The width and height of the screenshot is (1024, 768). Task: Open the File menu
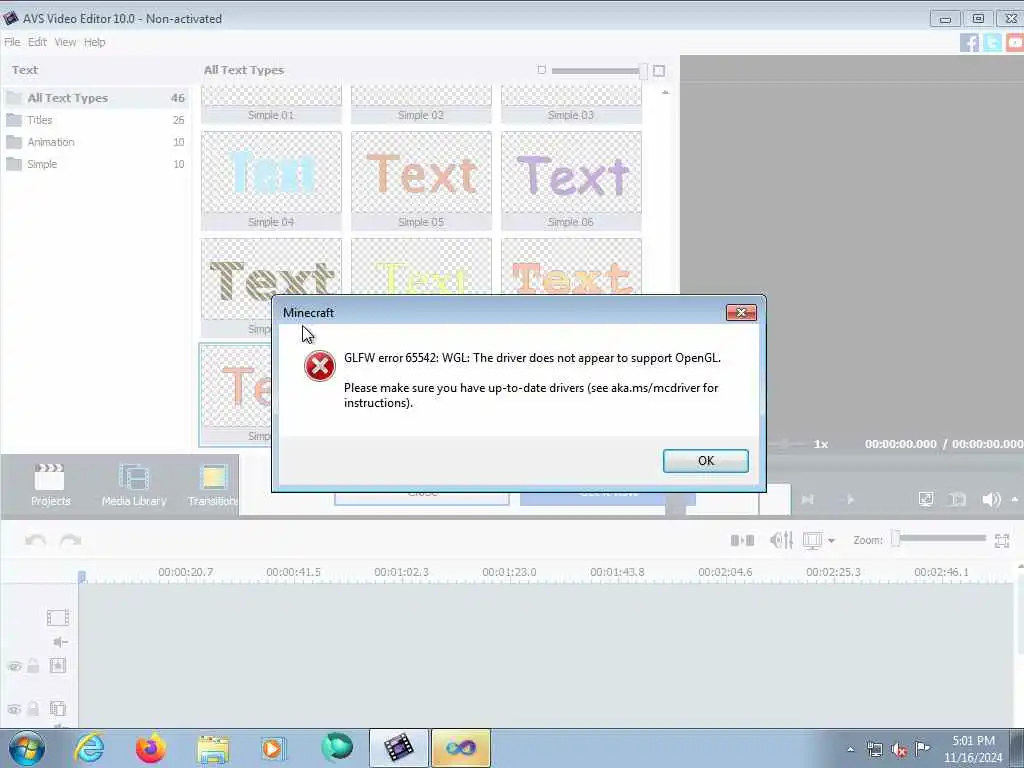click(x=12, y=42)
